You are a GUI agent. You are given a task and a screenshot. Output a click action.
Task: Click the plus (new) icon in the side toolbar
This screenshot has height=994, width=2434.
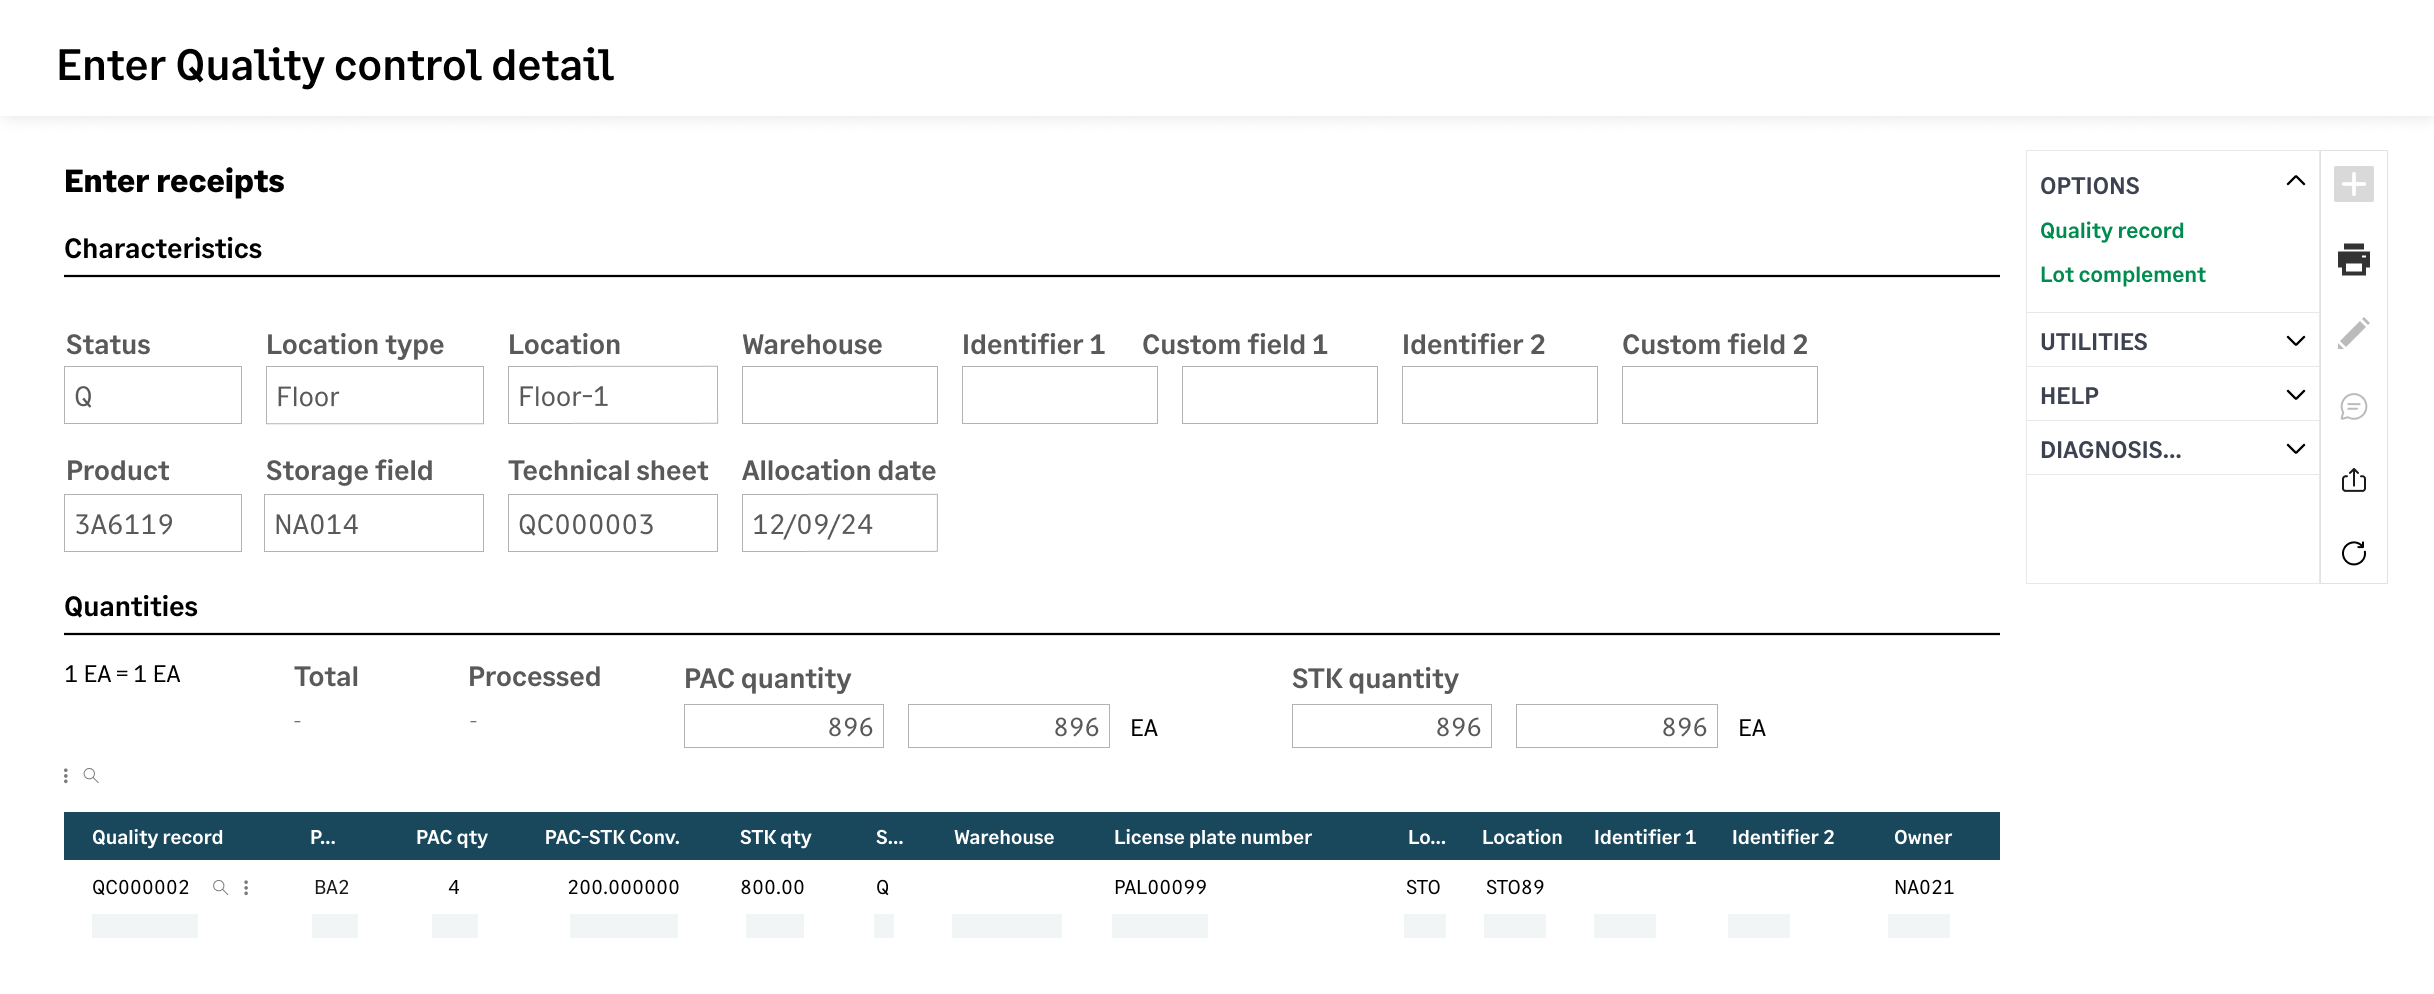coord(2353,184)
